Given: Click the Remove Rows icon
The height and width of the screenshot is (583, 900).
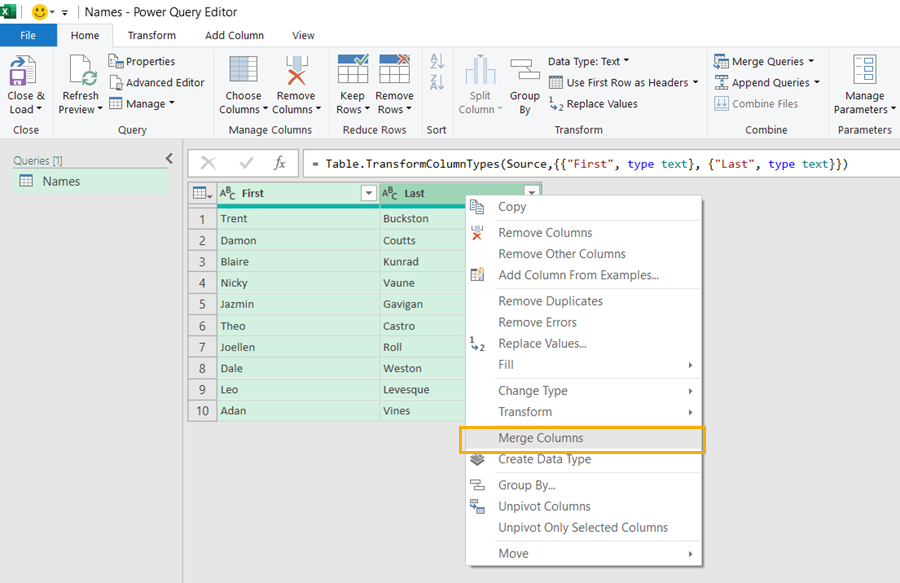Looking at the screenshot, I should click(394, 69).
